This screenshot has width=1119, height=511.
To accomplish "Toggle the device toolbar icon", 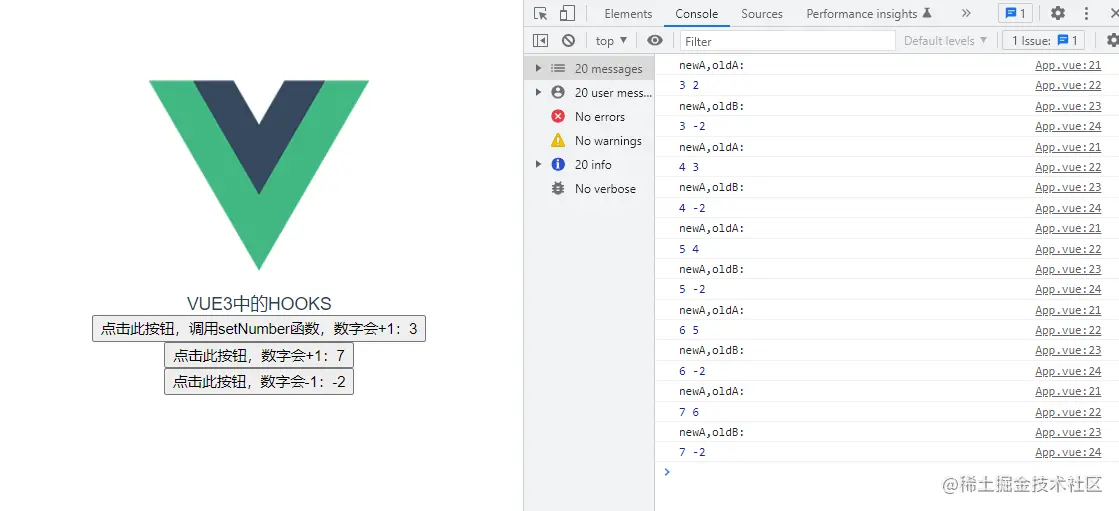I will (x=567, y=14).
